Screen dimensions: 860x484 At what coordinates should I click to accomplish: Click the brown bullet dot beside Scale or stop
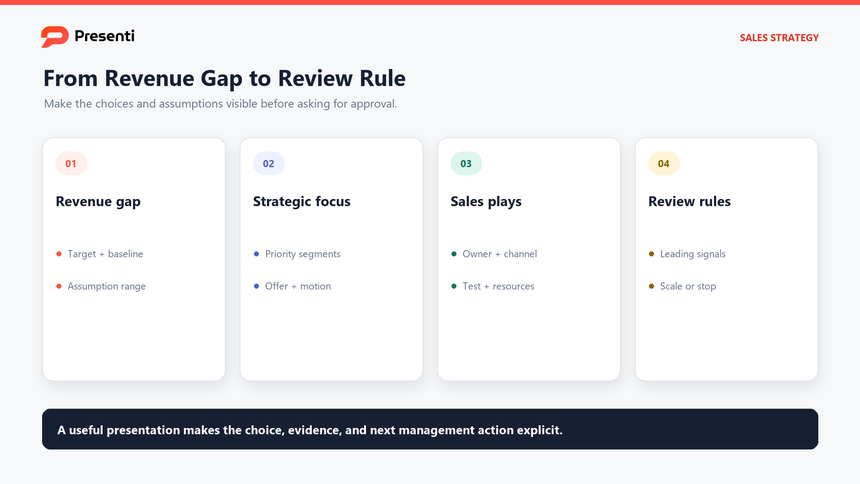pyautogui.click(x=652, y=286)
